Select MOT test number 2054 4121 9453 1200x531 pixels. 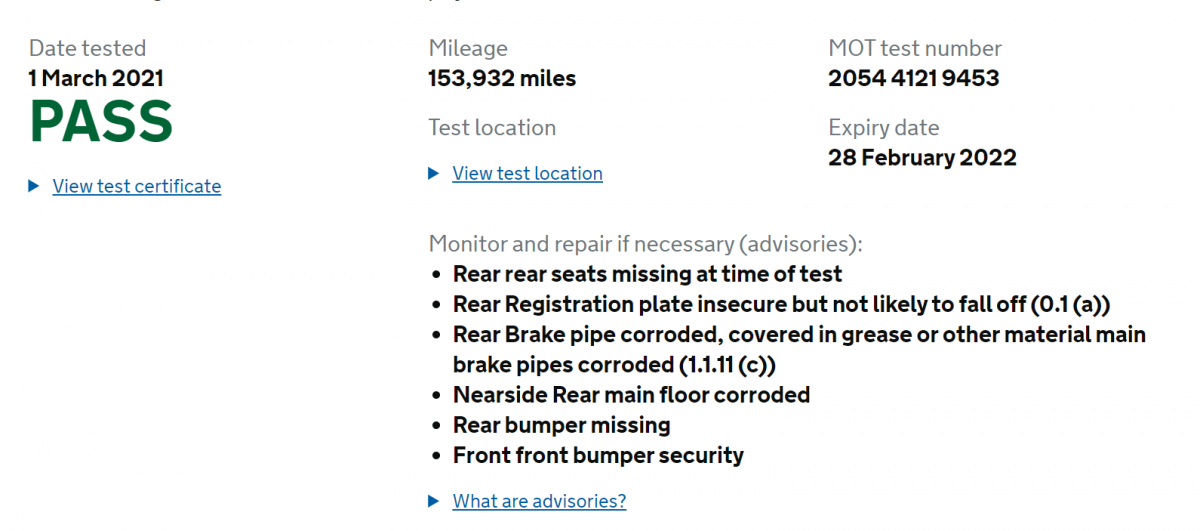click(913, 78)
